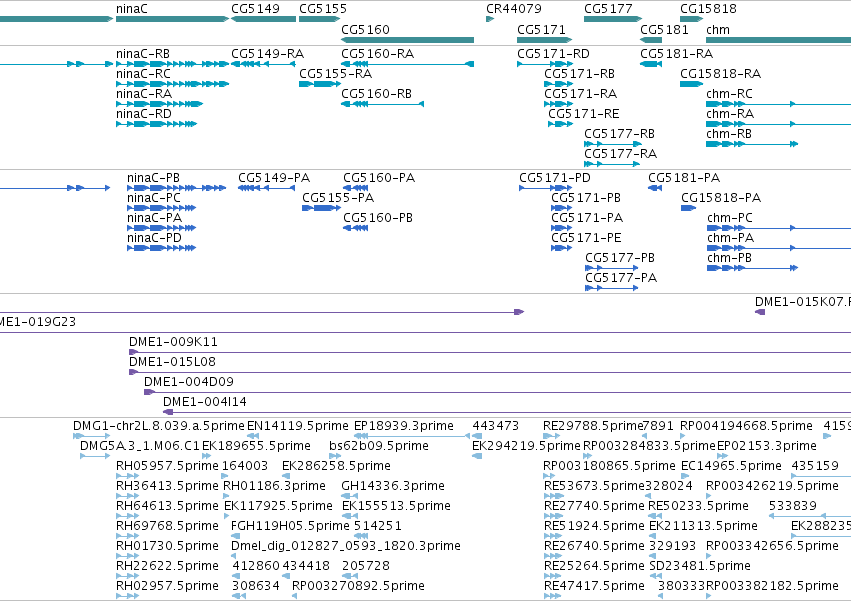
Task: Click BAC clone DME1-004I14
Action: 205,402
